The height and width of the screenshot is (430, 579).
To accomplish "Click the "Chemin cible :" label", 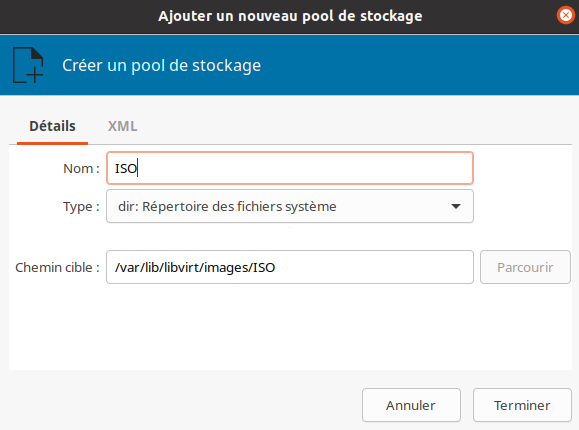I will coord(57,267).
